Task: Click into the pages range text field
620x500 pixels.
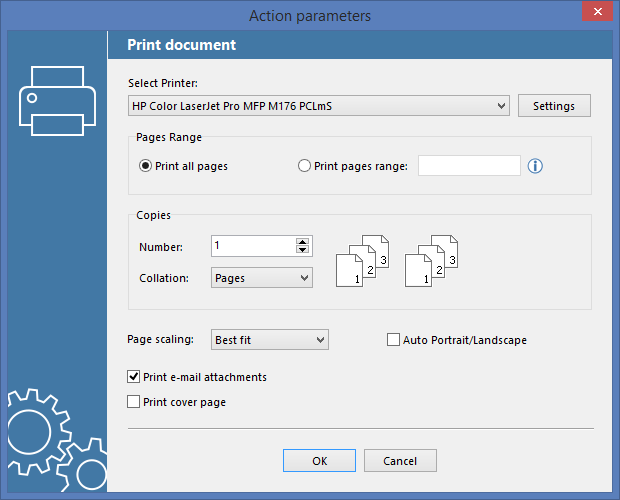Action: click(x=469, y=166)
